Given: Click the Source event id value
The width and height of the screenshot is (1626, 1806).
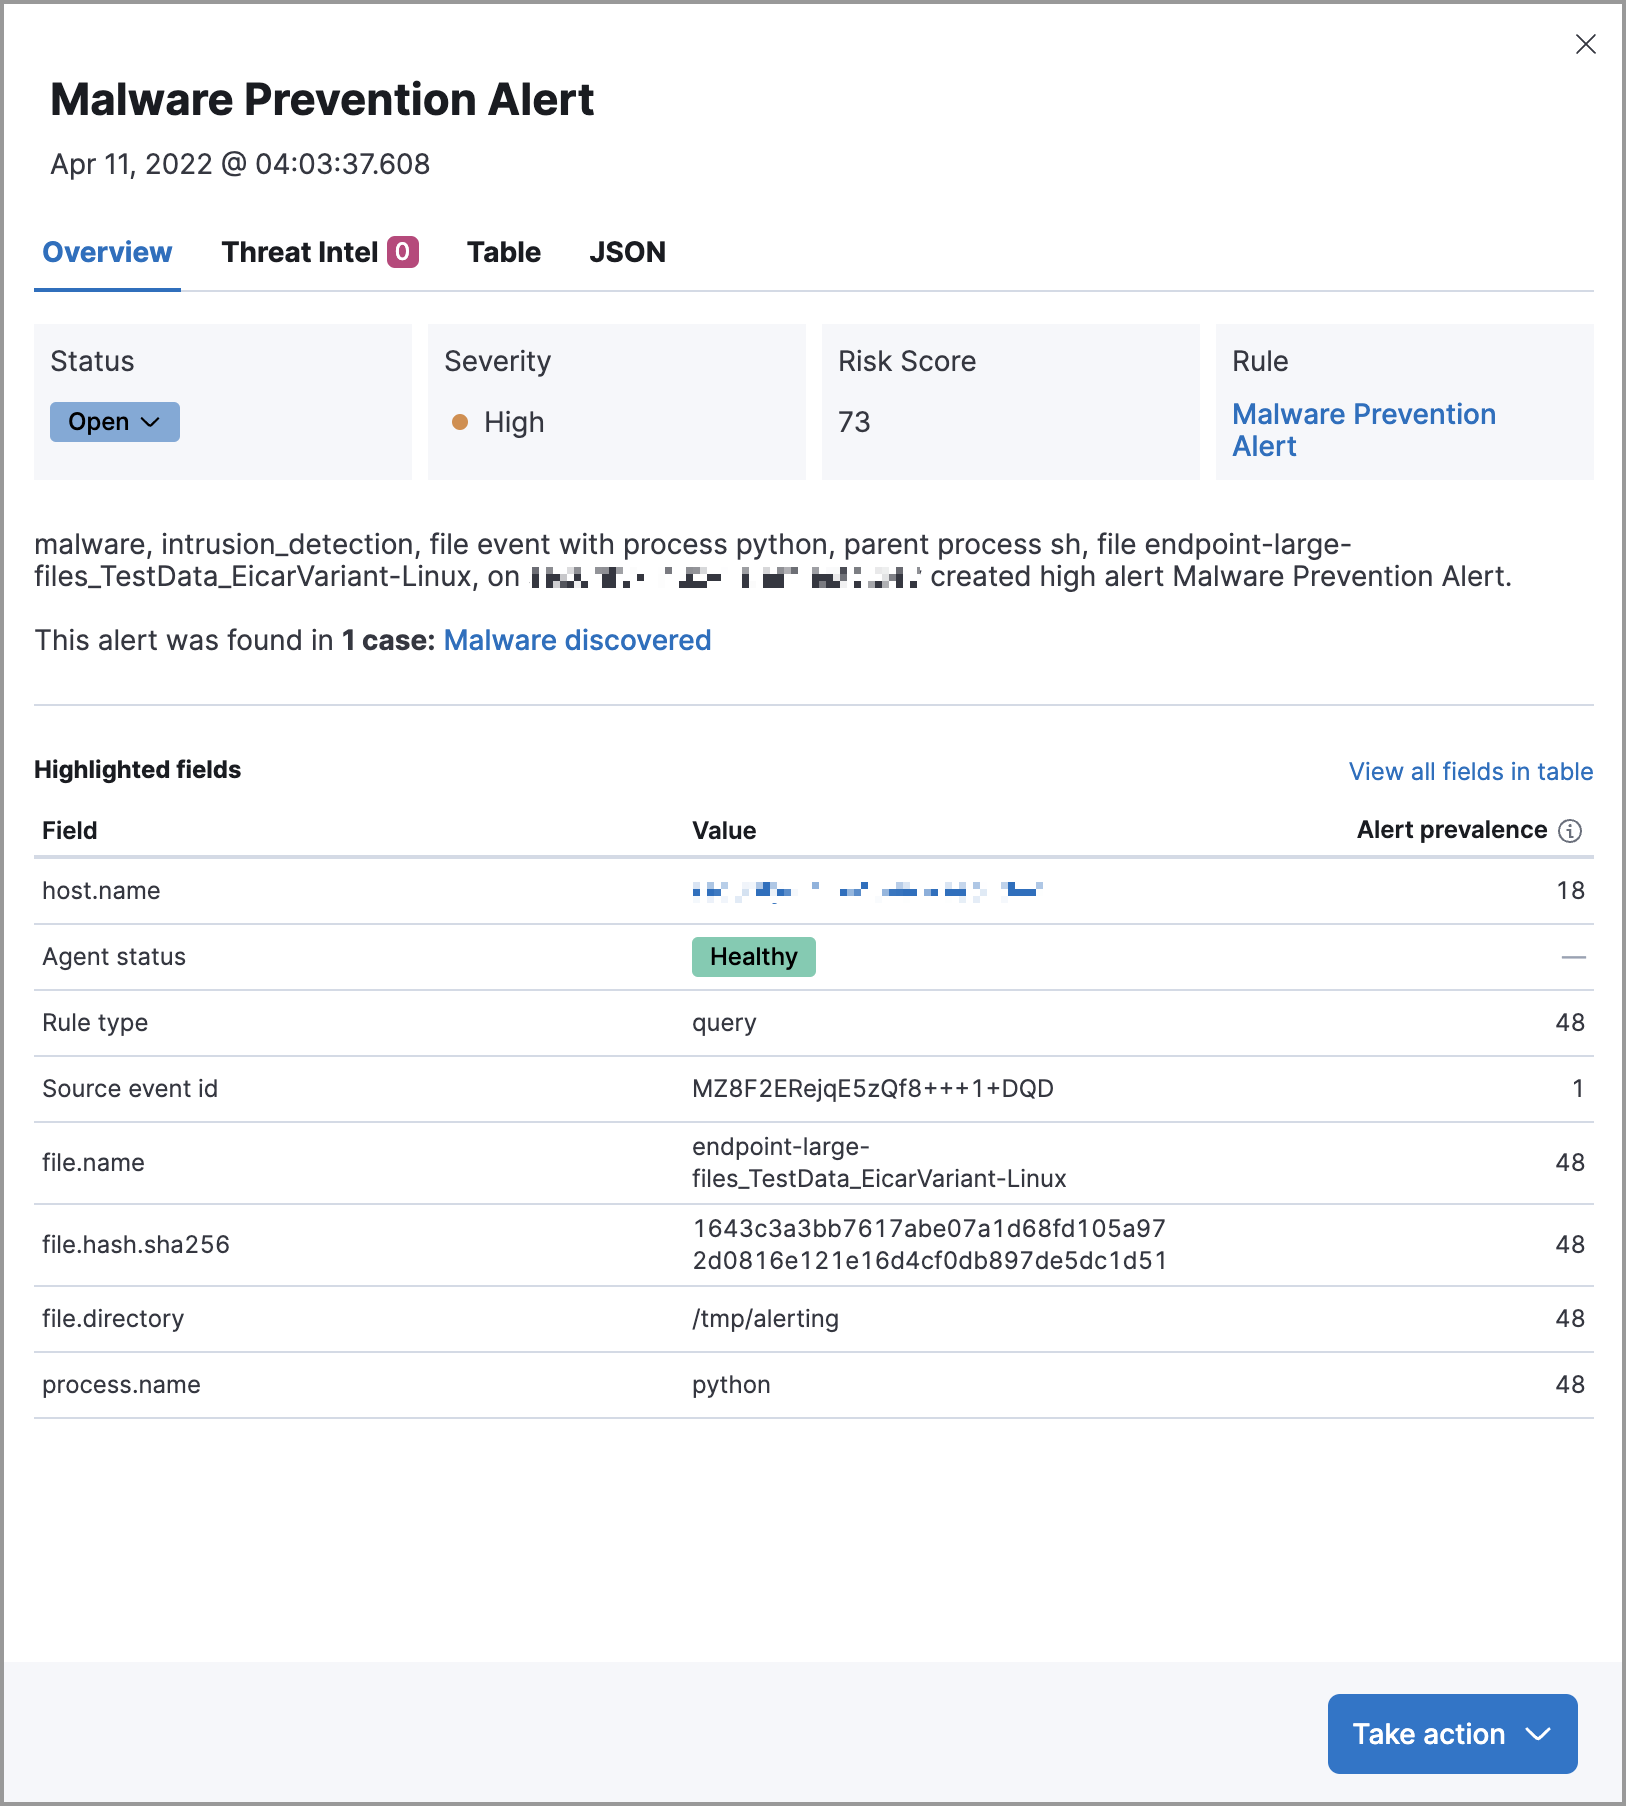Looking at the screenshot, I should point(872,1088).
